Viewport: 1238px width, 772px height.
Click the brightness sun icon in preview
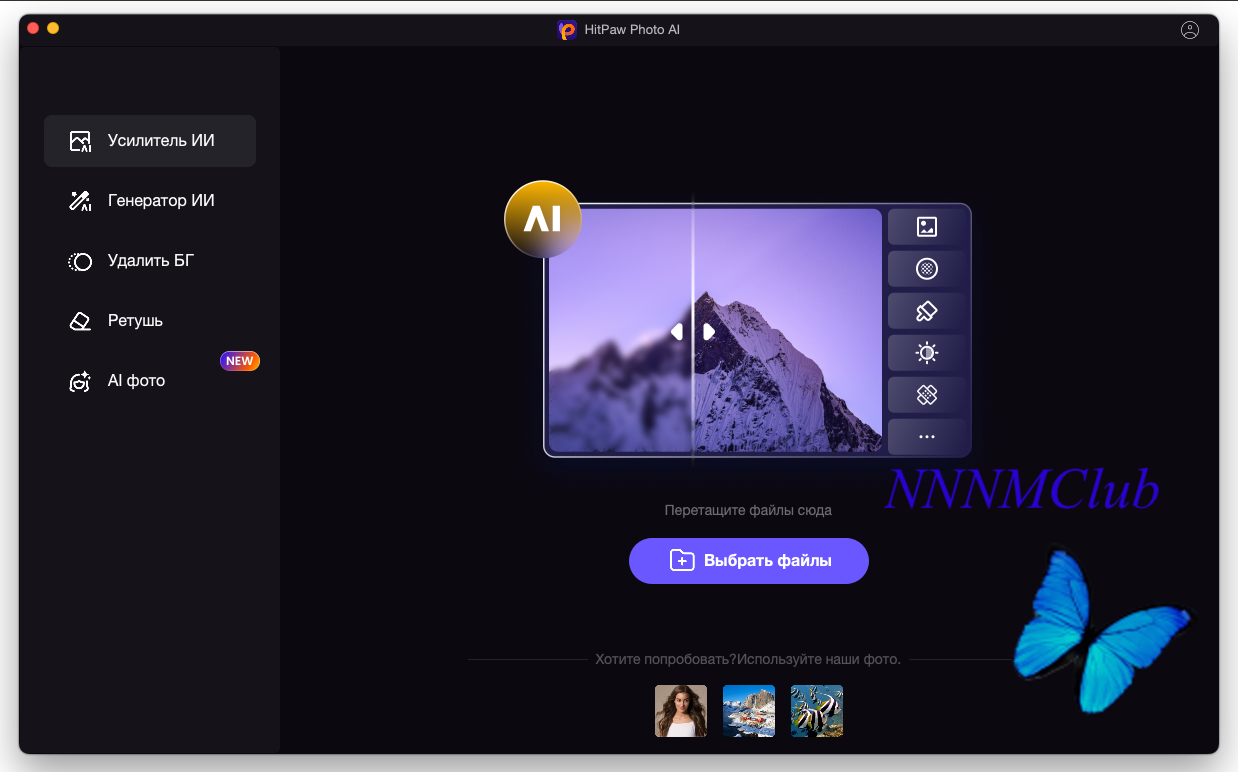point(927,353)
